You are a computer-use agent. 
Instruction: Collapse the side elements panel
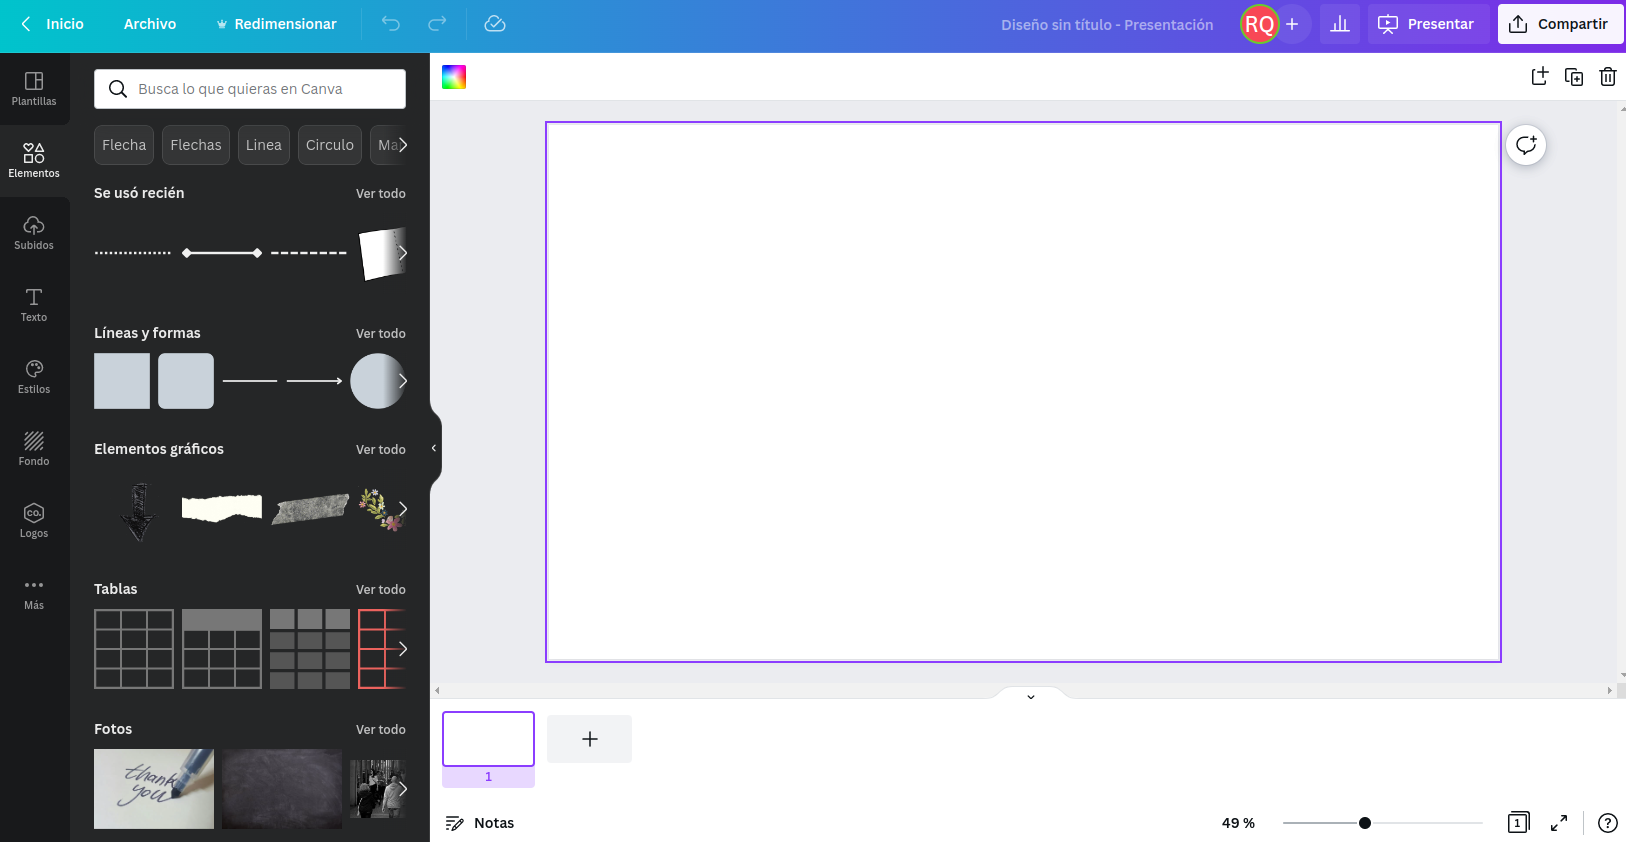(434, 448)
